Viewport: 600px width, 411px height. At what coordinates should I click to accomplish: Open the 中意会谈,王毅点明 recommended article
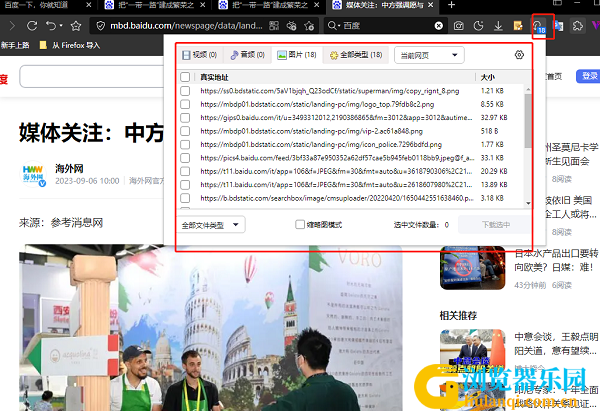(556, 343)
